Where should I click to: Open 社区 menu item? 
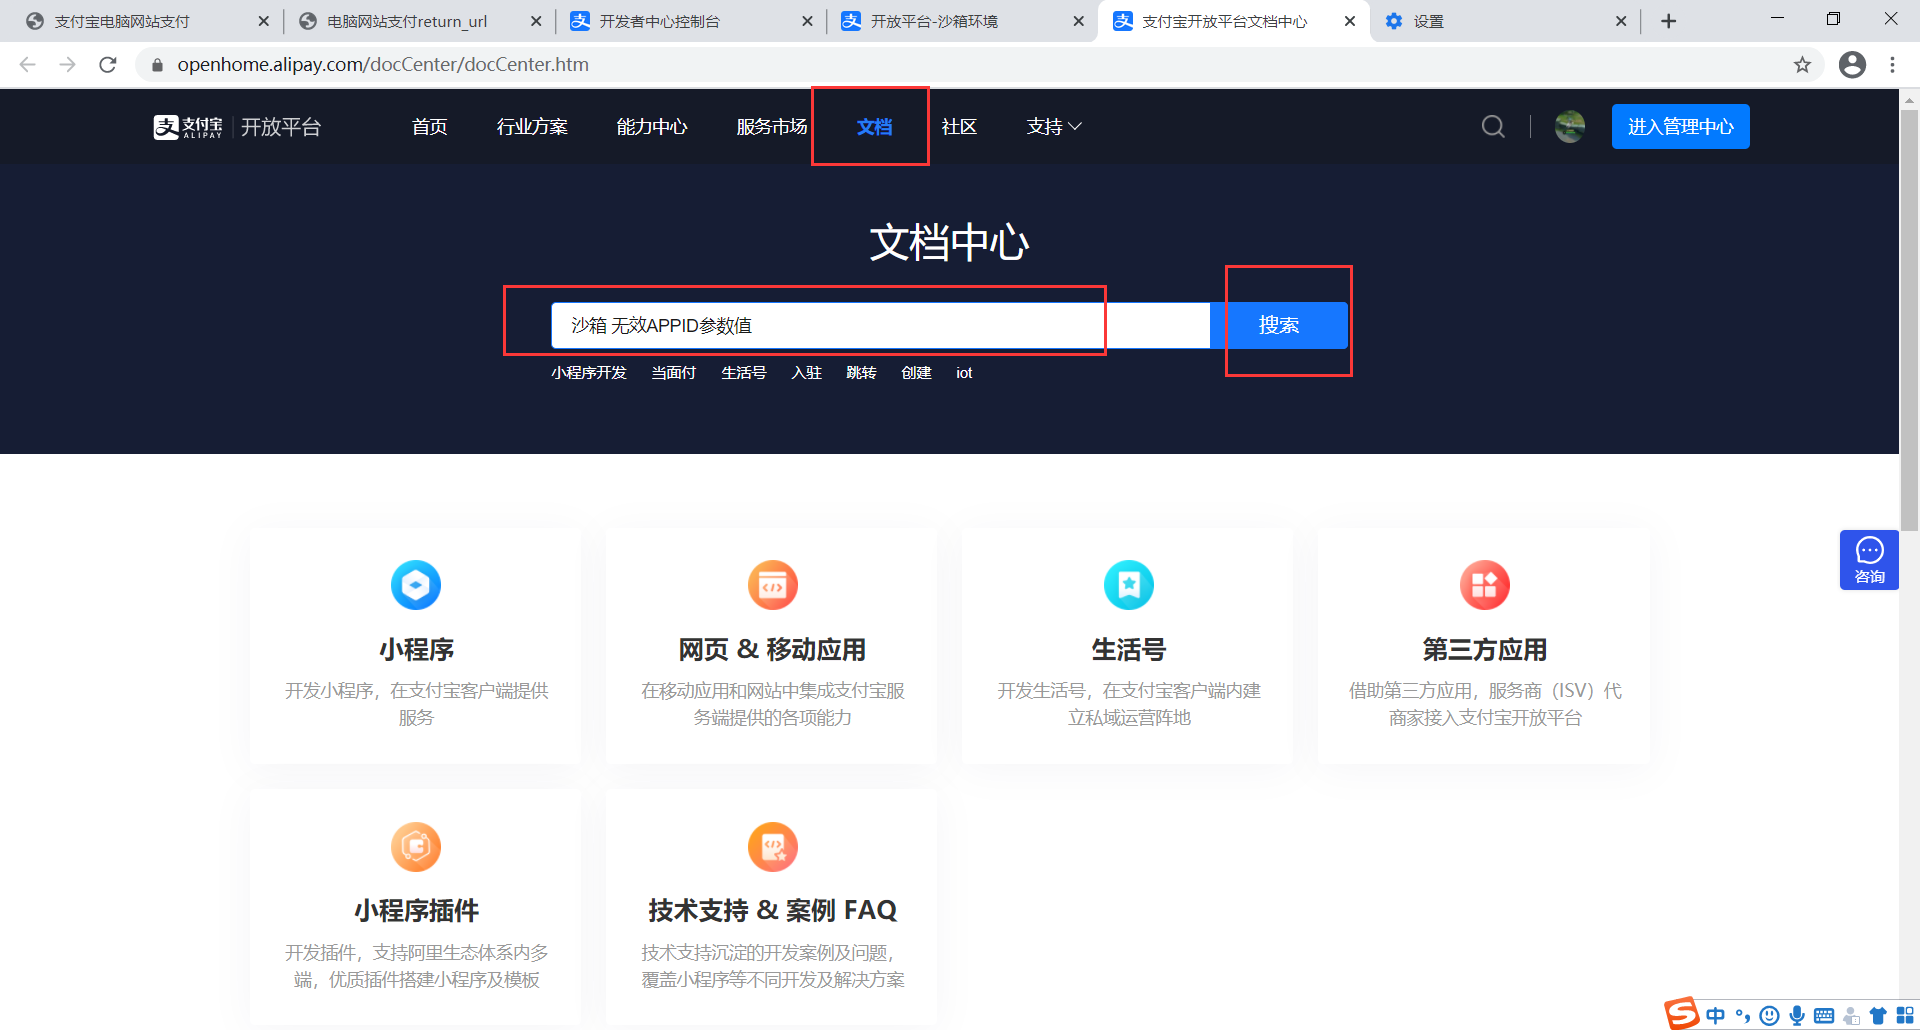[959, 127]
